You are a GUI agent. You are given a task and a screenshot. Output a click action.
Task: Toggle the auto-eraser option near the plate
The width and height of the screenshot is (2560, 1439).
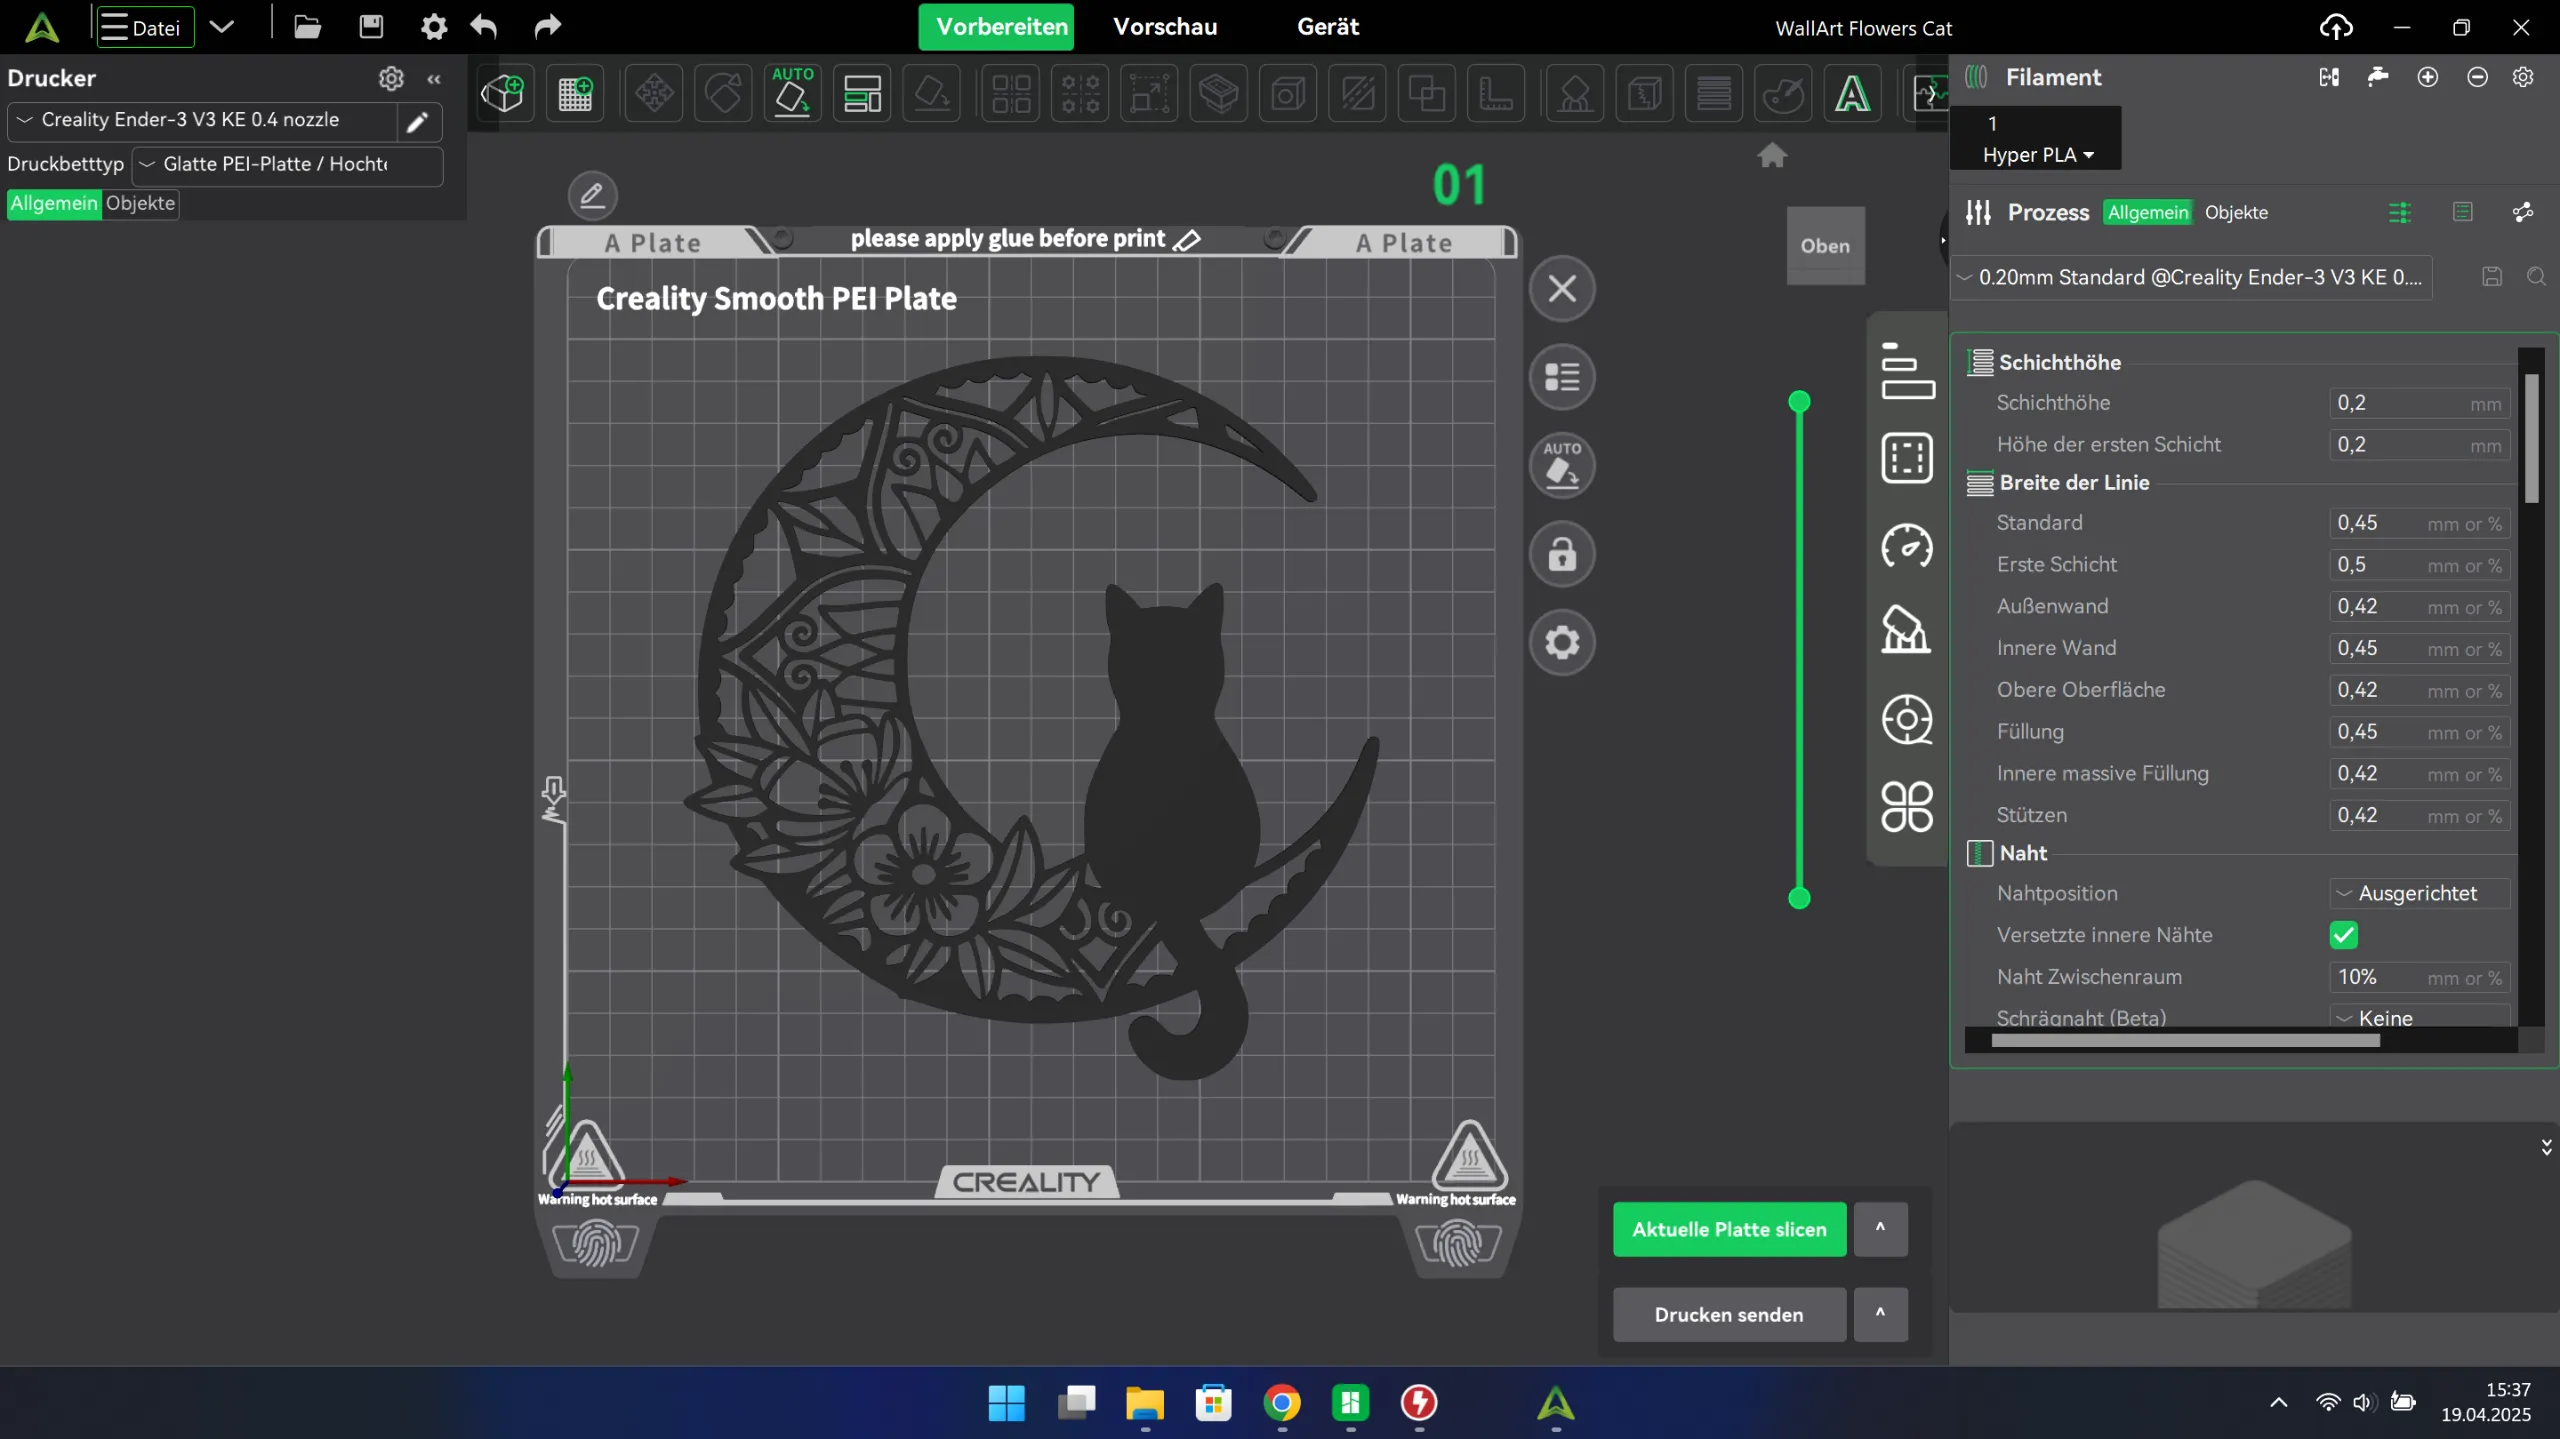(x=1563, y=465)
